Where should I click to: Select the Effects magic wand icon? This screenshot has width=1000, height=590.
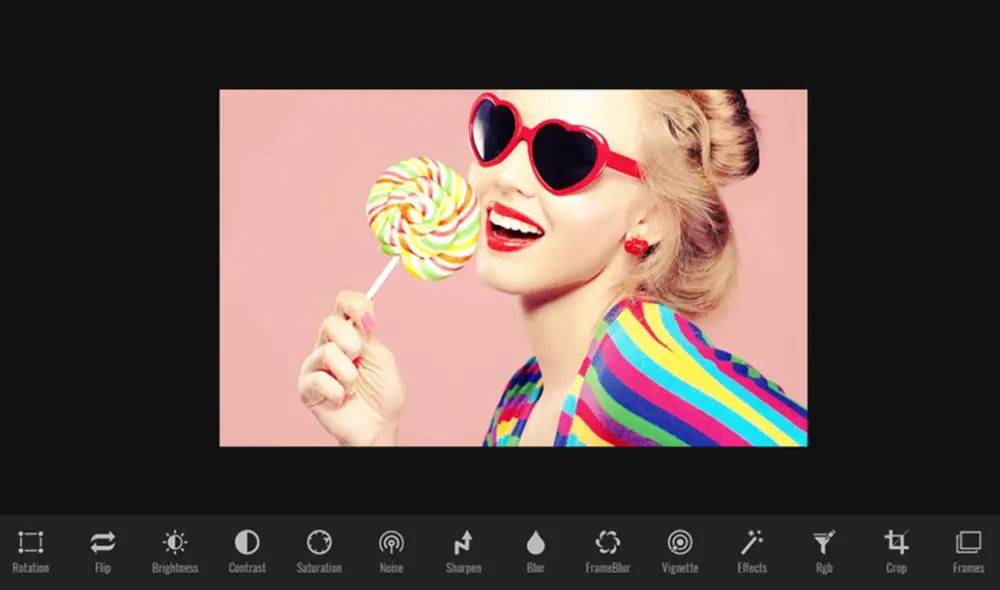click(752, 543)
